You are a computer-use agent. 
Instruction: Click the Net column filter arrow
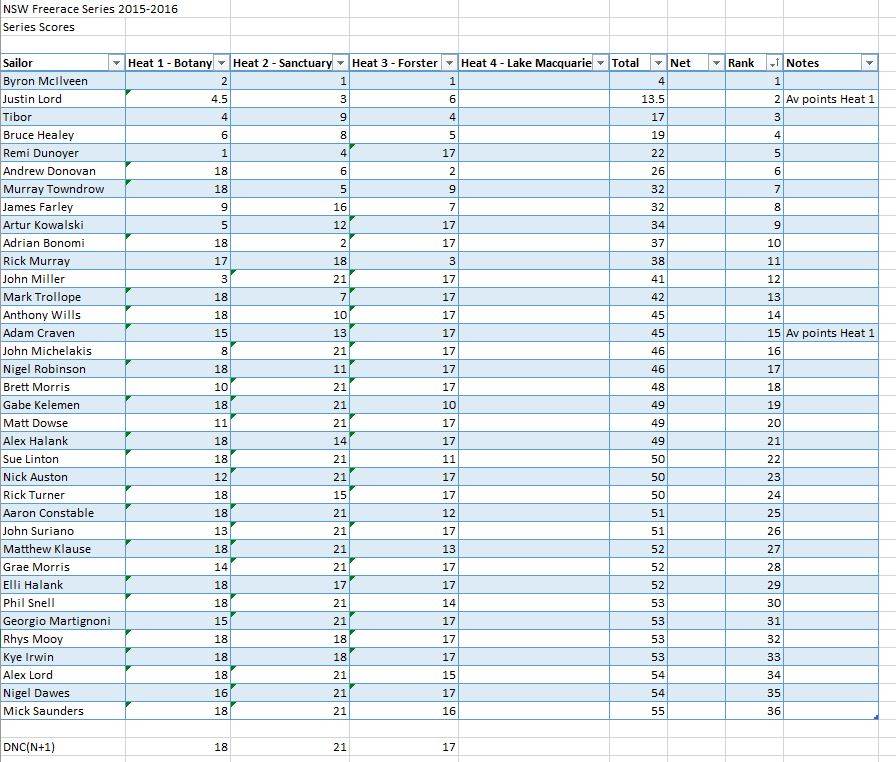[715, 63]
